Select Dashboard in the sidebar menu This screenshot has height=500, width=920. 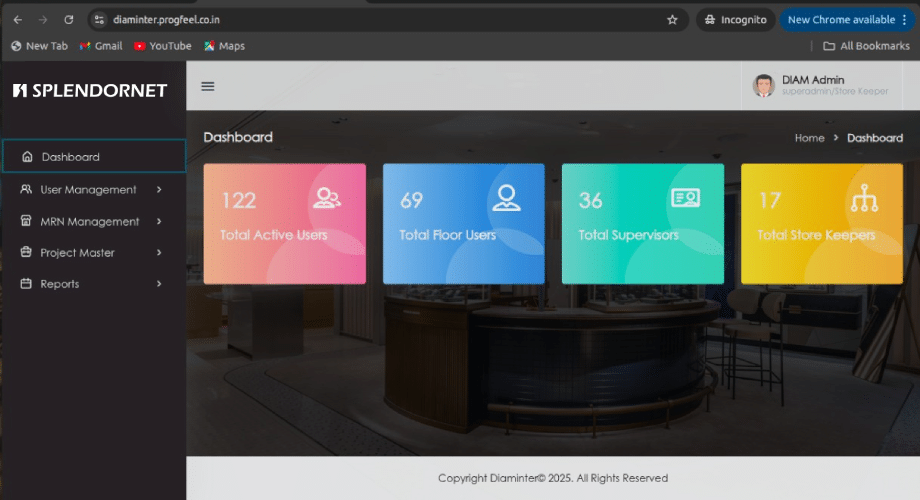click(x=70, y=157)
